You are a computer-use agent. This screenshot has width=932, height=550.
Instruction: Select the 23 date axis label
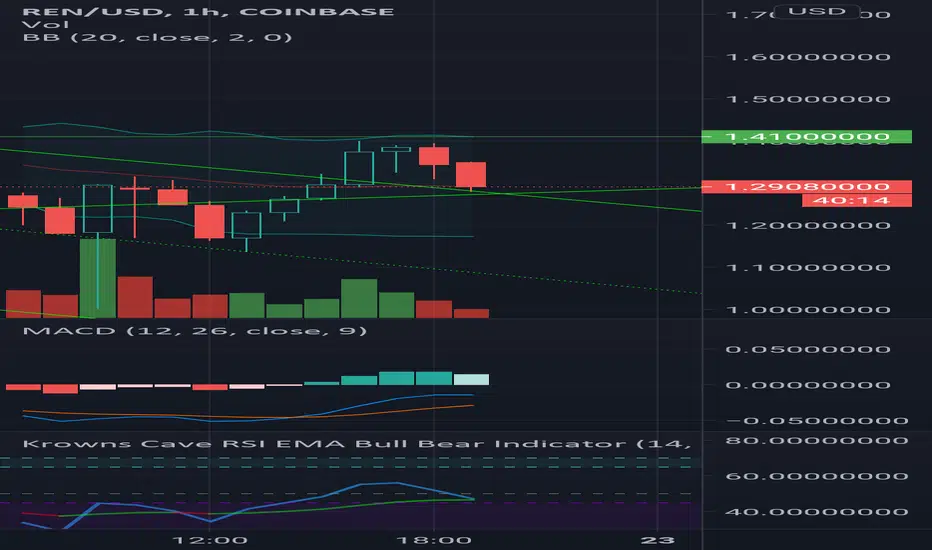(x=658, y=540)
